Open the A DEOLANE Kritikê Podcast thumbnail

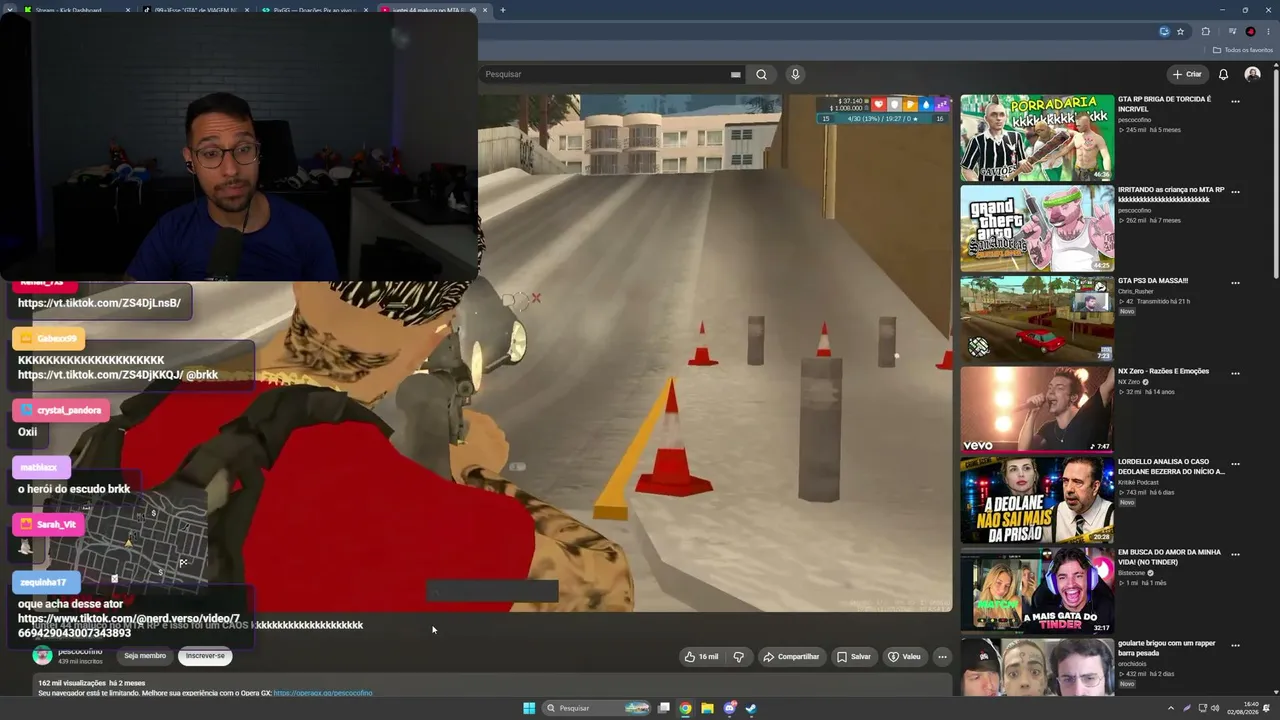click(1037, 500)
